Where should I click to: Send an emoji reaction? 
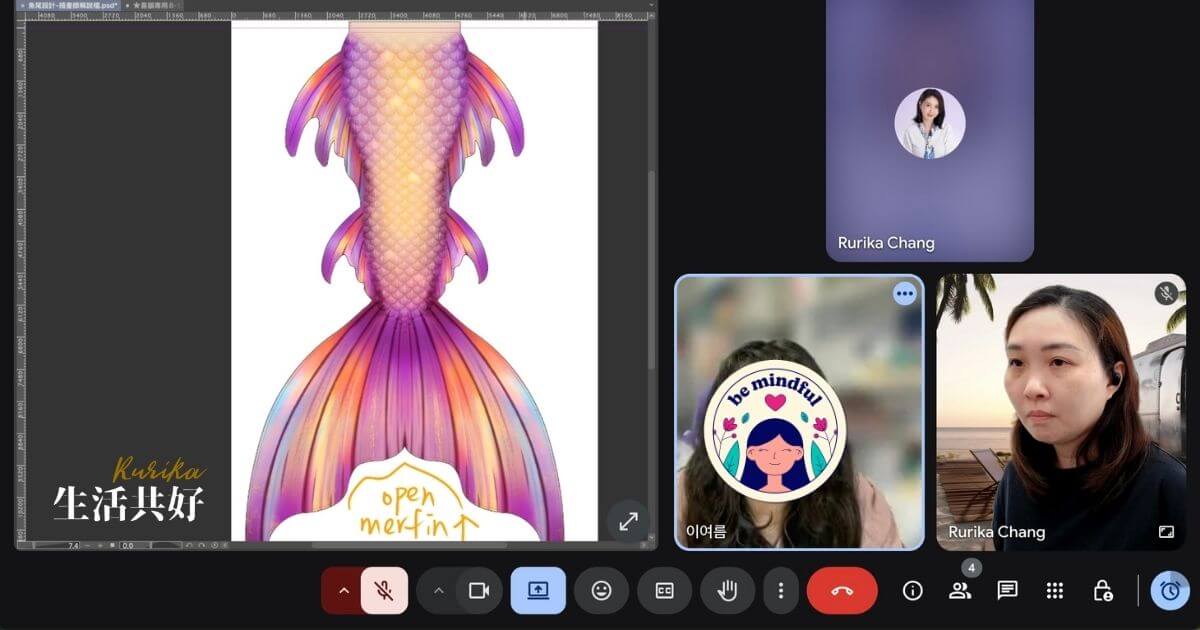(601, 590)
